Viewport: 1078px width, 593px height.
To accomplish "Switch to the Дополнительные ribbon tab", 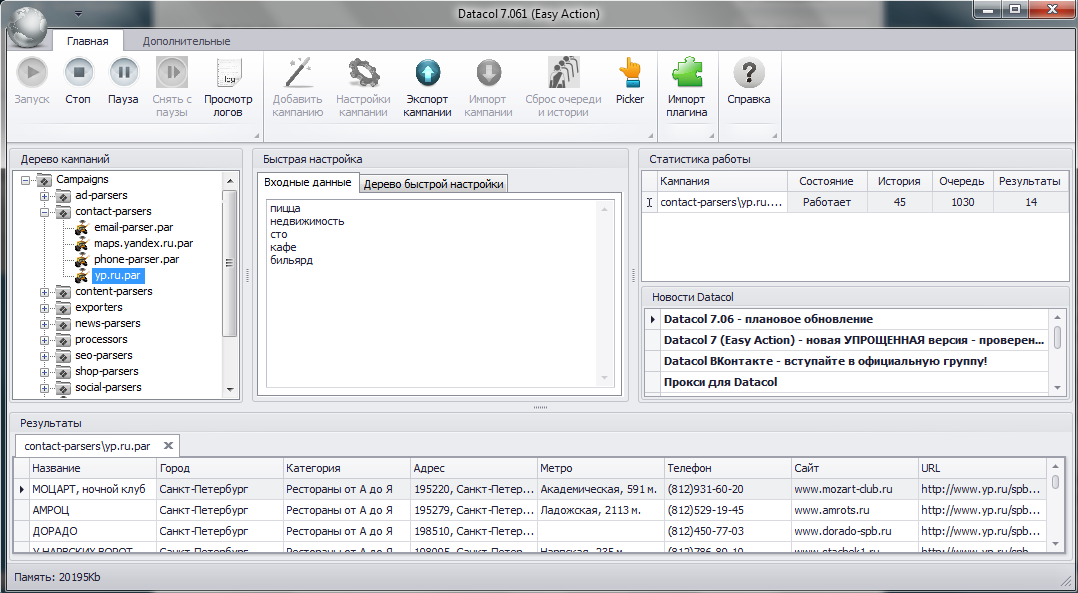I will point(186,41).
